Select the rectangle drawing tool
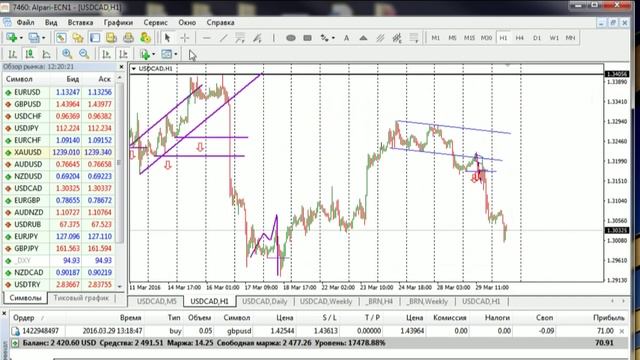Screen dimensions: 640x360 [x=307, y=38]
